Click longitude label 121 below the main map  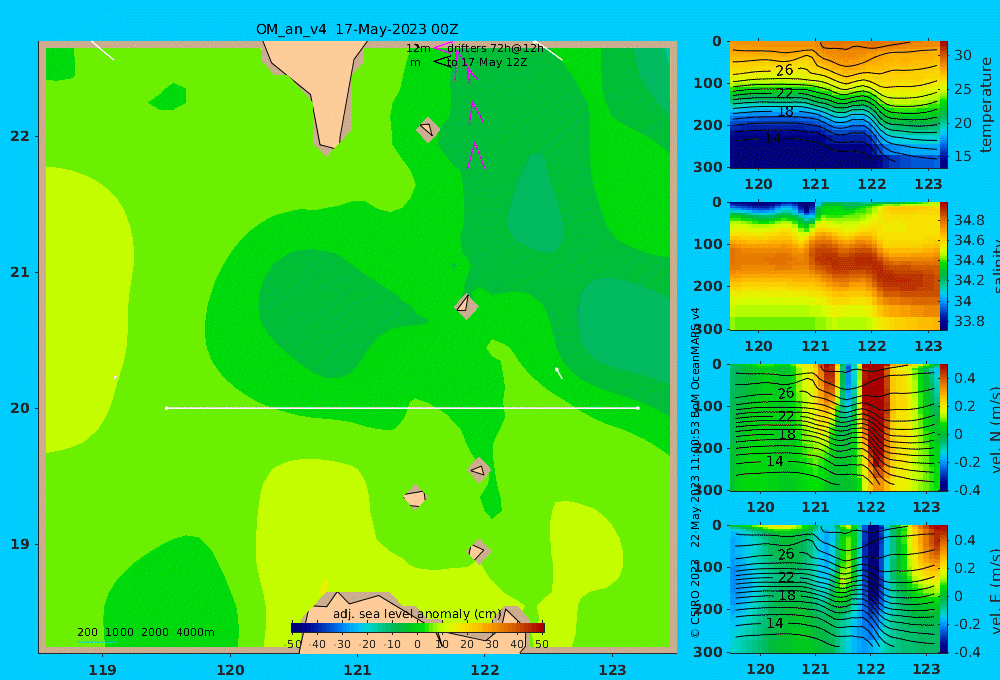coord(358,670)
